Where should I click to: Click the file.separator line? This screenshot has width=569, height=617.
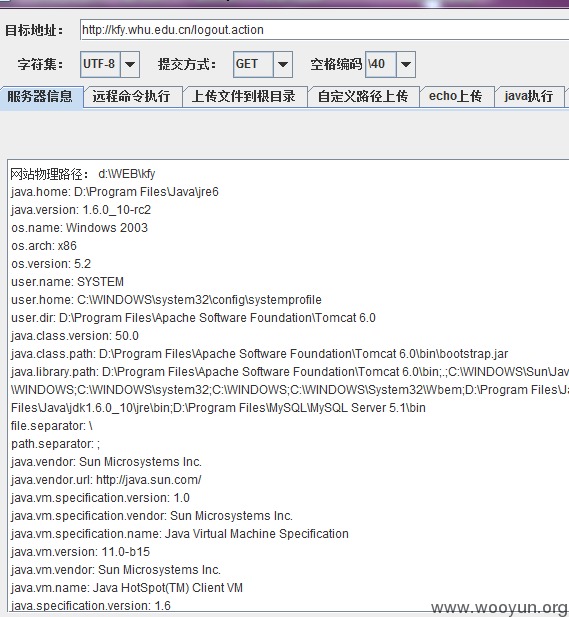click(52, 426)
